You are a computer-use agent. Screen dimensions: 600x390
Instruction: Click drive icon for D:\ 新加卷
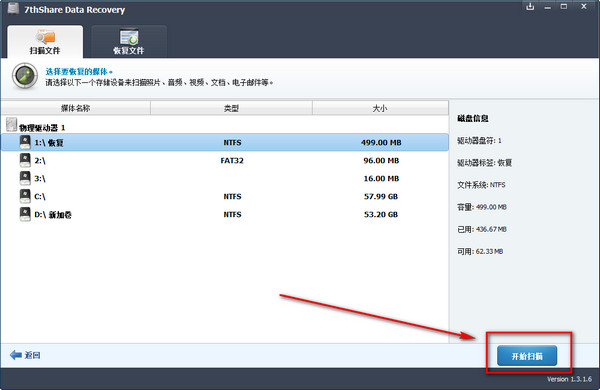pyautogui.click(x=25, y=214)
